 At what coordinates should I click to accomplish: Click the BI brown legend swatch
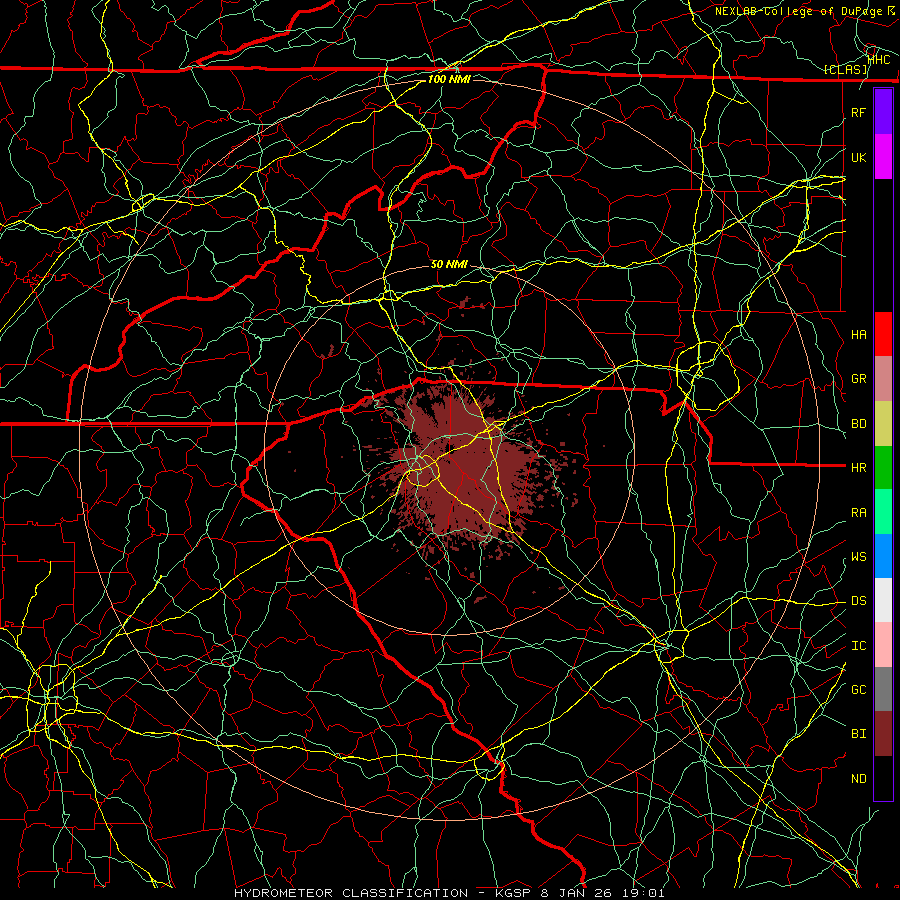[x=883, y=734]
